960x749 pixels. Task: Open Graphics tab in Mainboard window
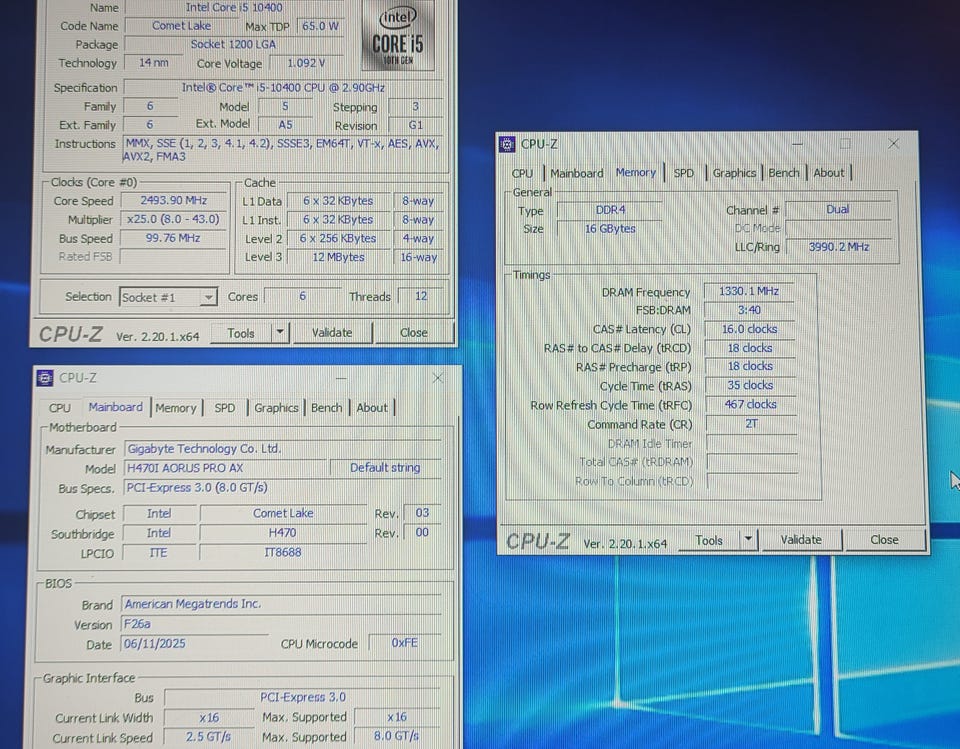tap(276, 408)
